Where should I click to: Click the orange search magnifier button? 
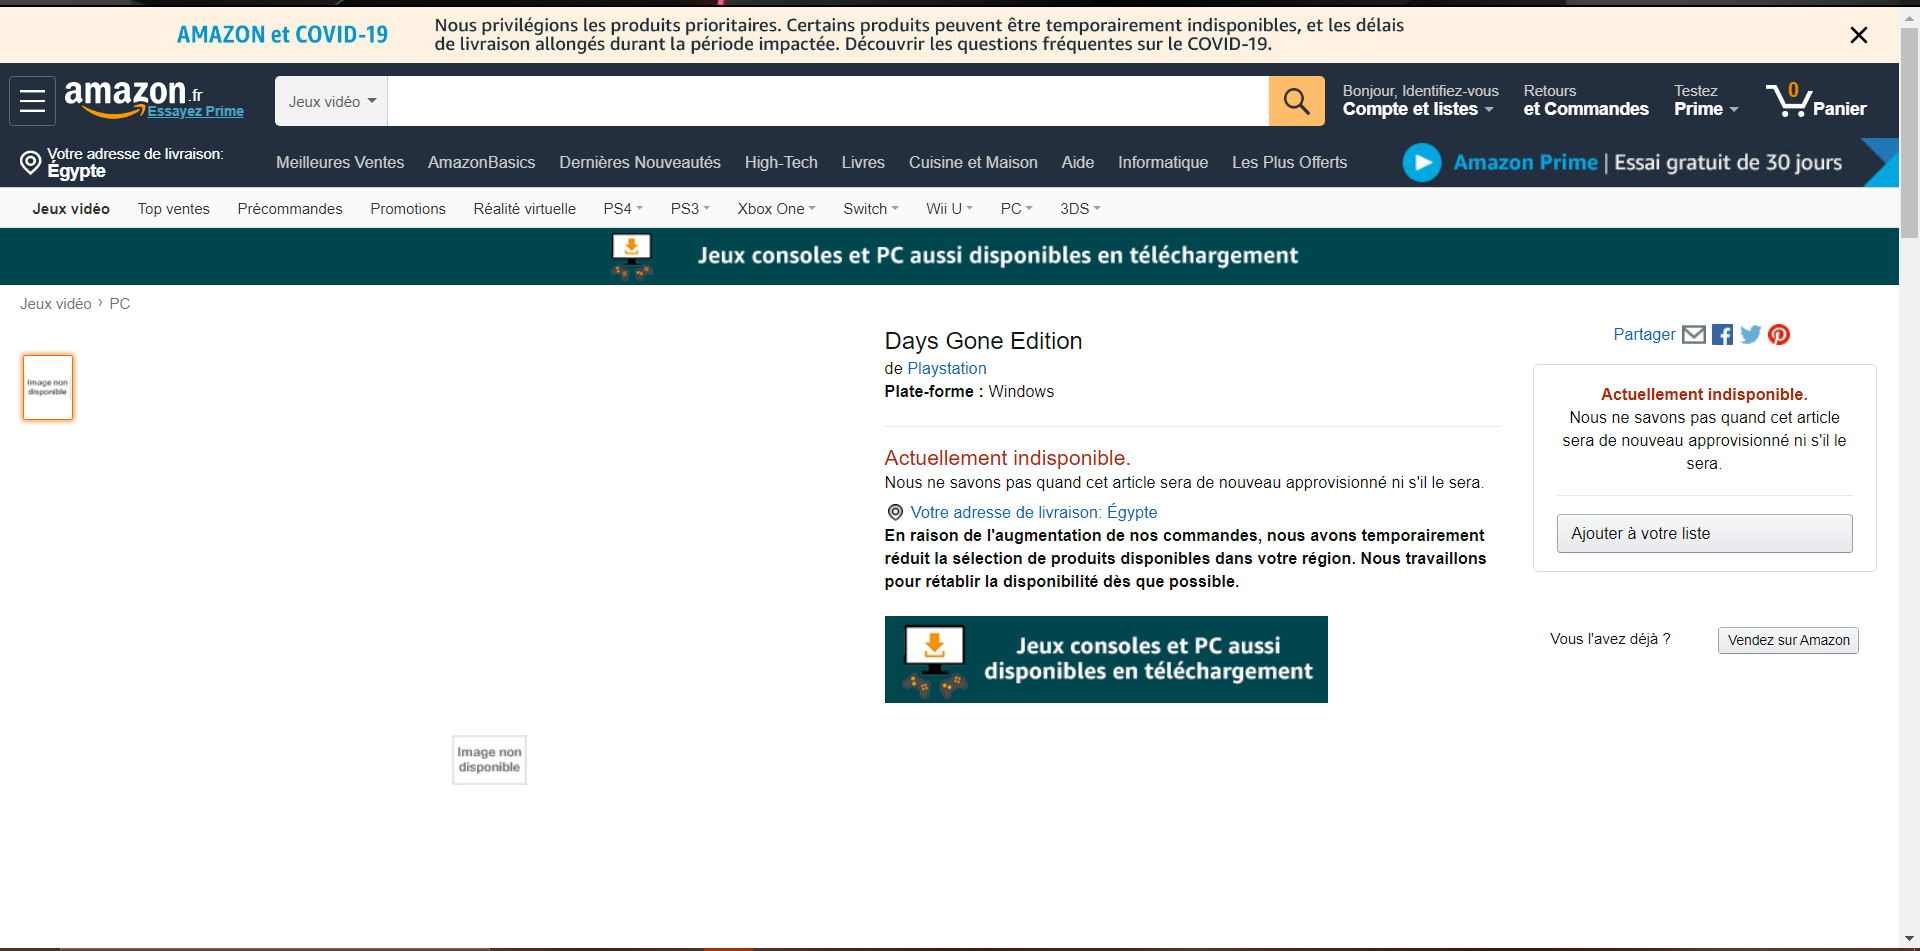coord(1296,101)
